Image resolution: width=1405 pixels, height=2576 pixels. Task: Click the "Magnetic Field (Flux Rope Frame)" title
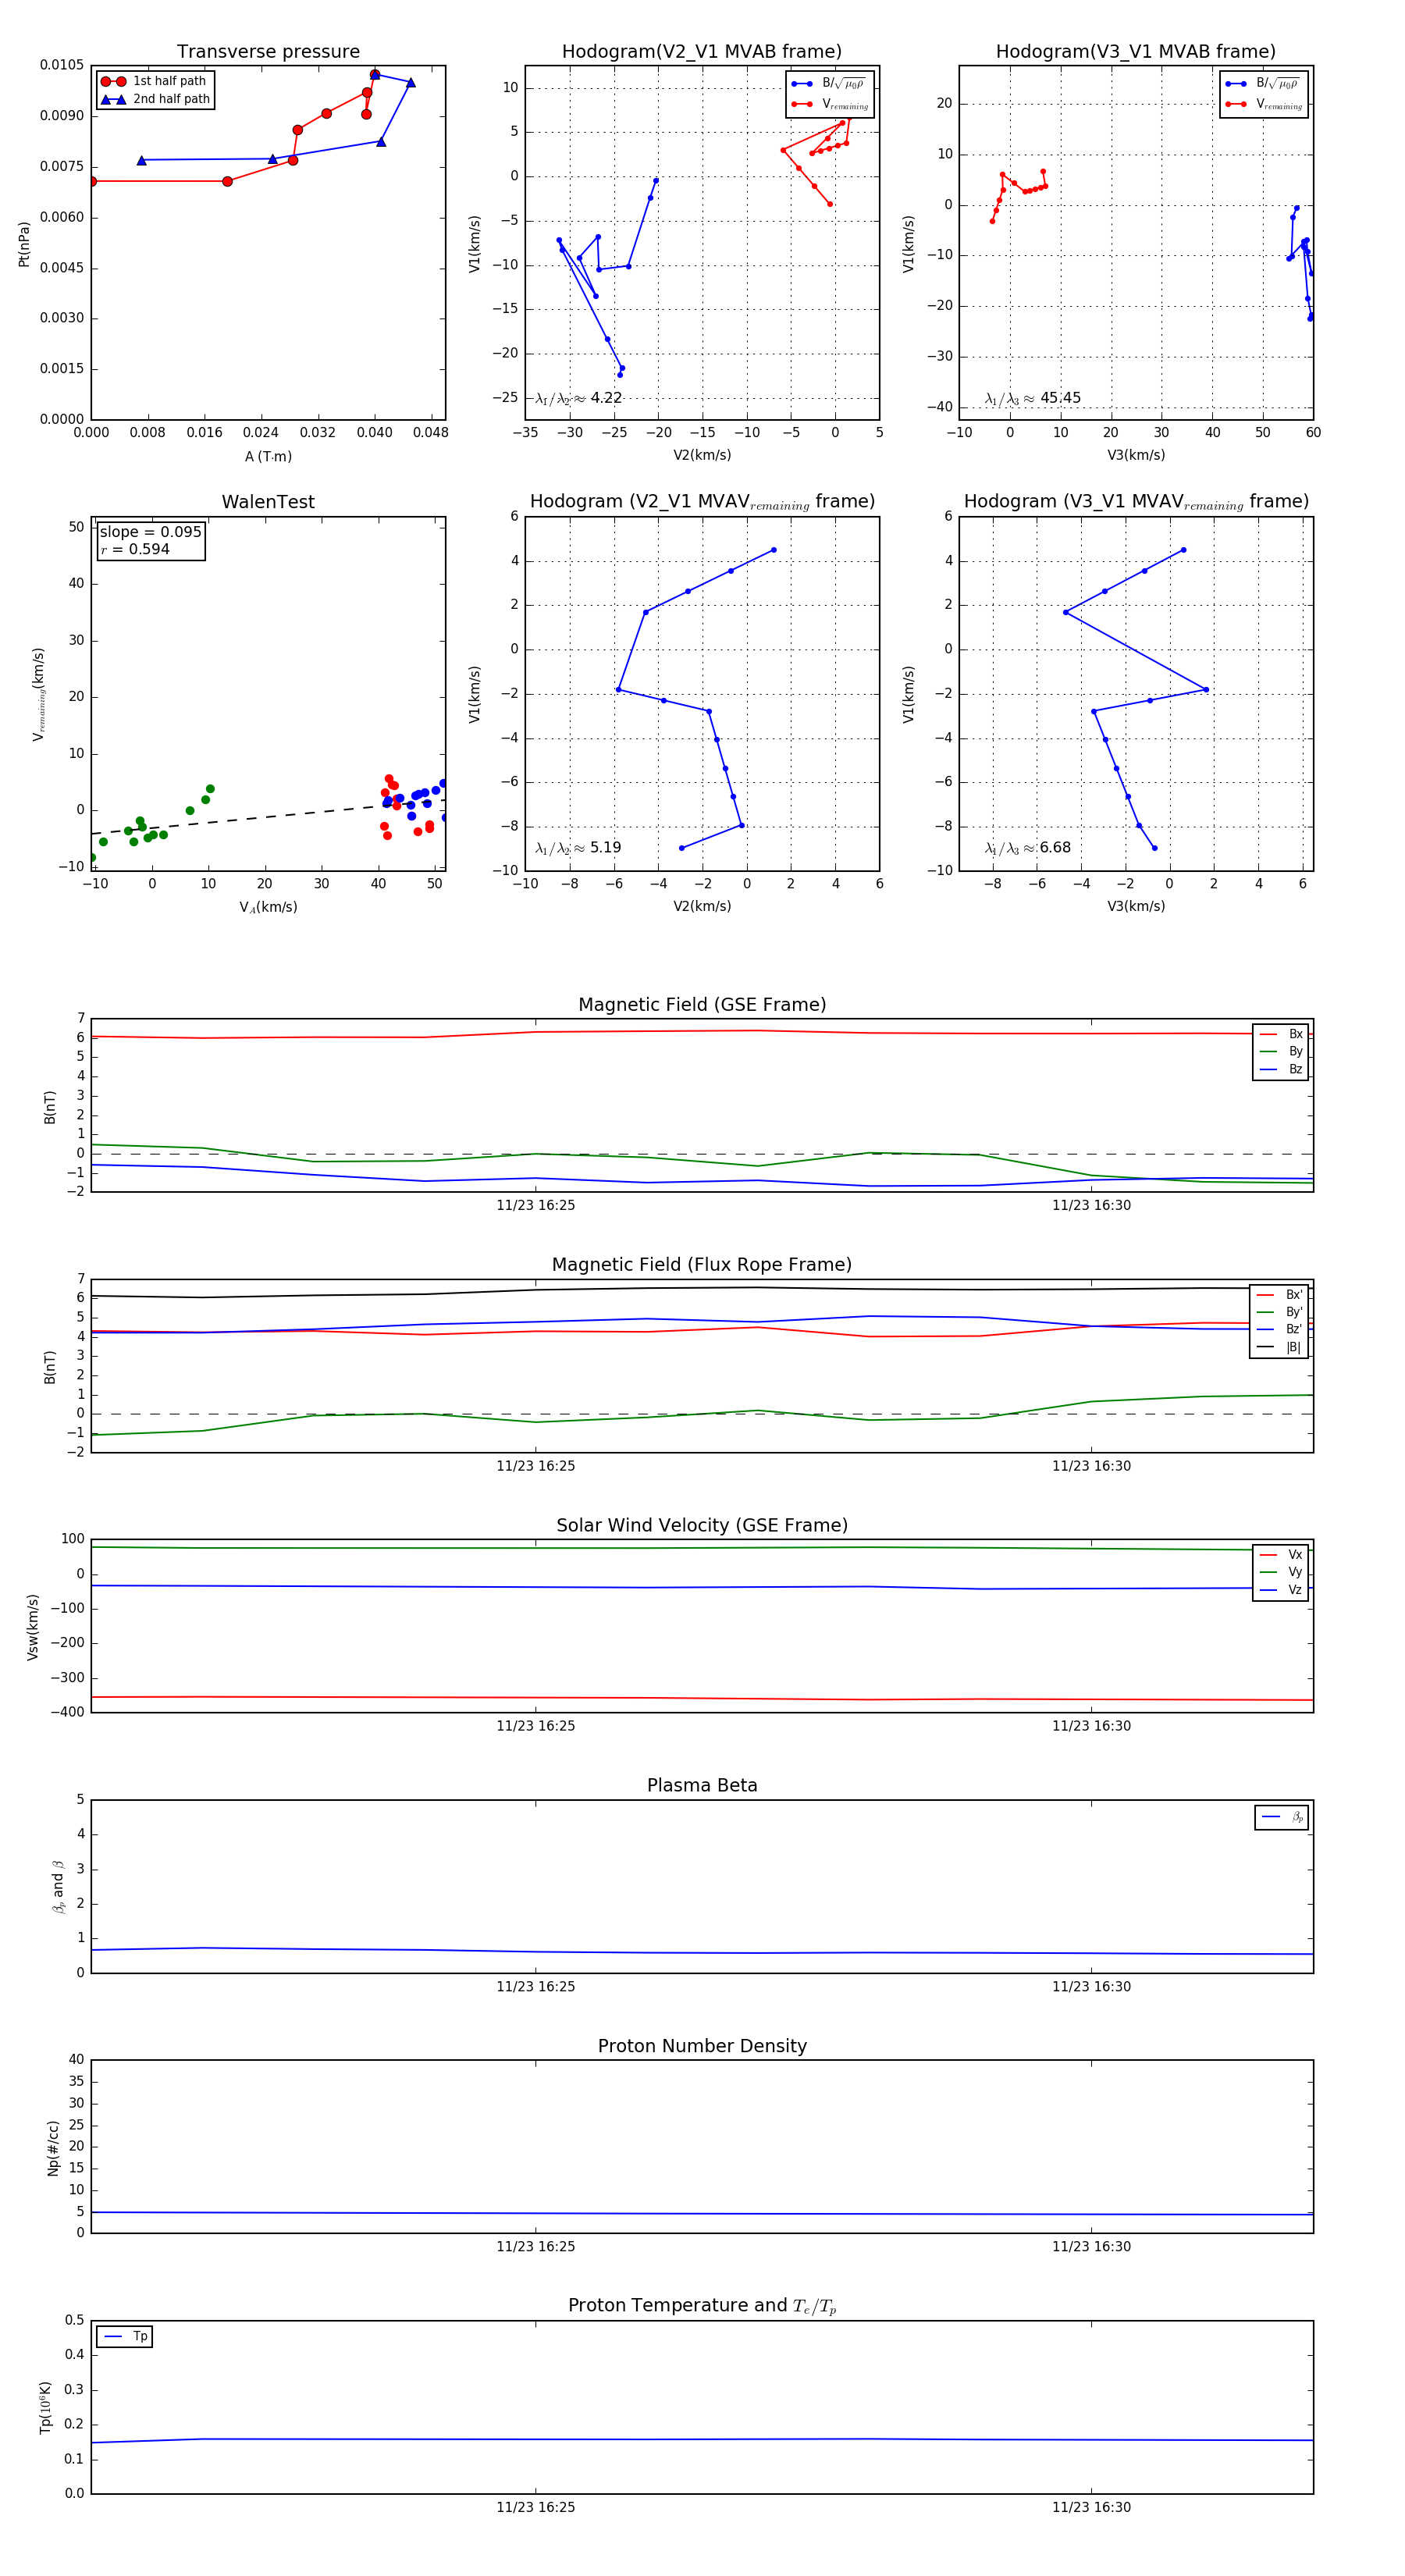[x=702, y=1265]
